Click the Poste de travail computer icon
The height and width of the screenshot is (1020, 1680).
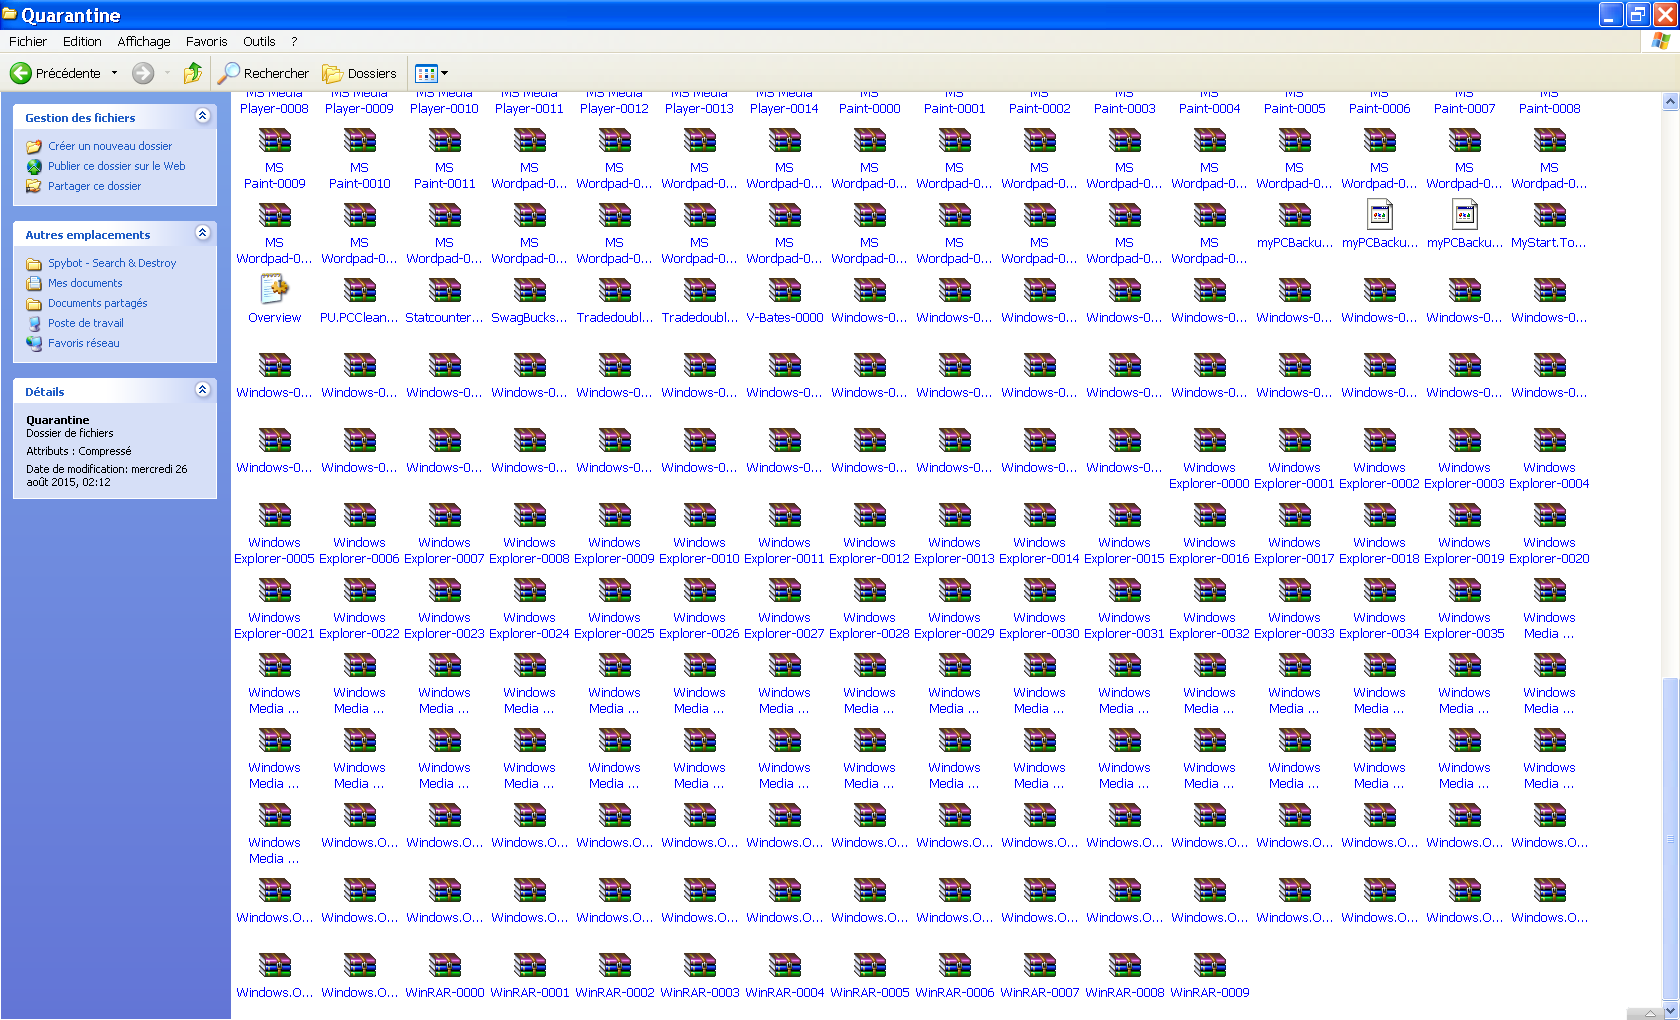34,323
